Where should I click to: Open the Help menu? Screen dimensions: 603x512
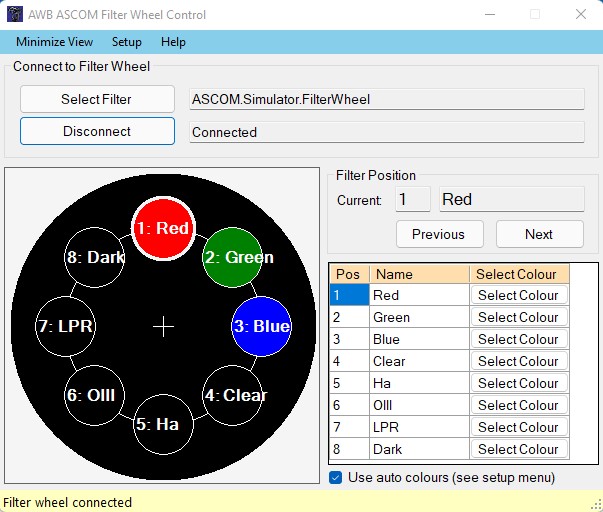173,42
